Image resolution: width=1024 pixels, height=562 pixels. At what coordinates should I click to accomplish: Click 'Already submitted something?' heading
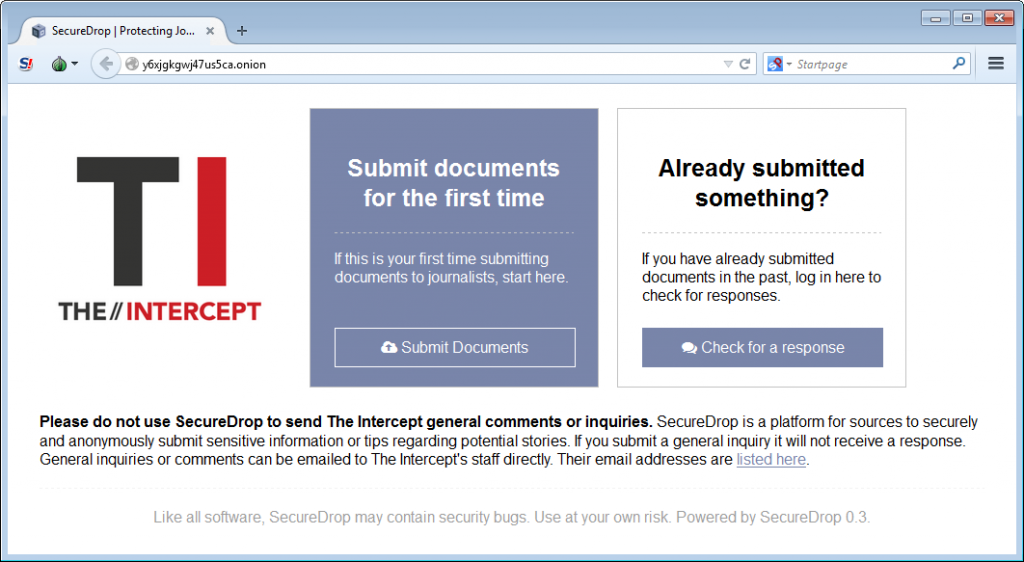(x=761, y=183)
